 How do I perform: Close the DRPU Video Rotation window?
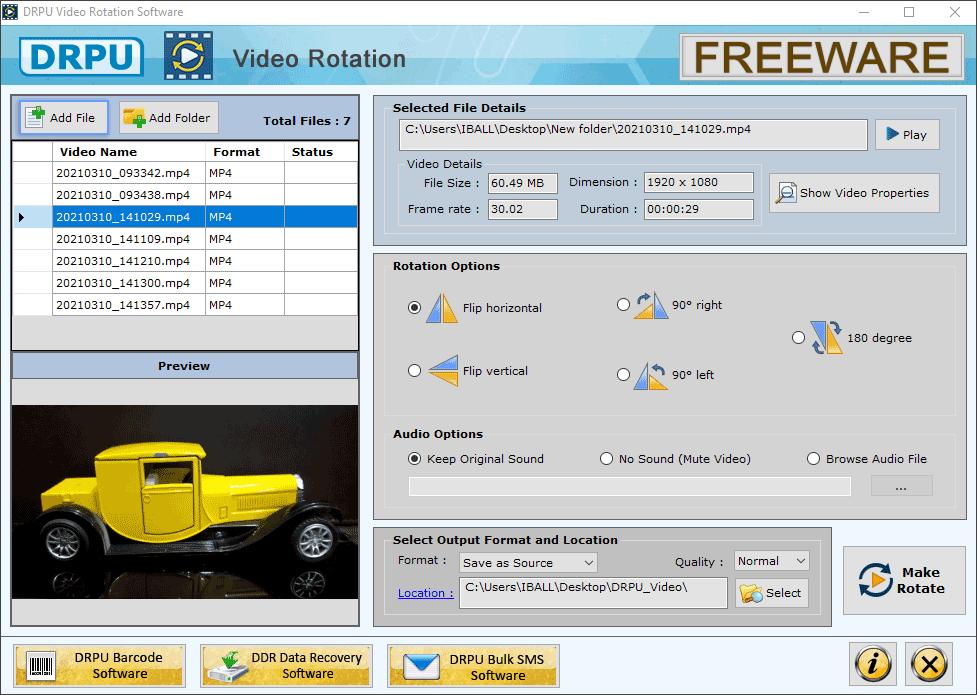(955, 12)
